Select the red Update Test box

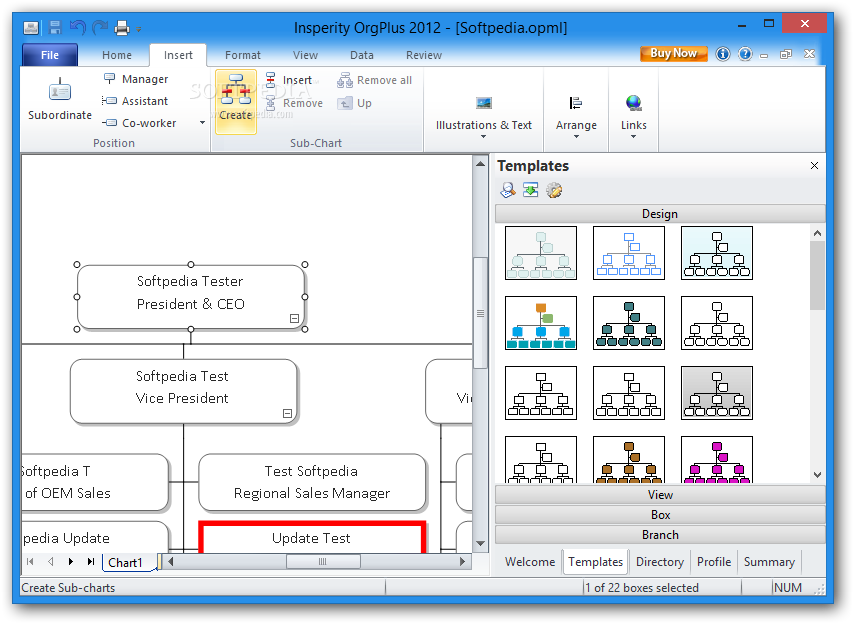point(312,538)
